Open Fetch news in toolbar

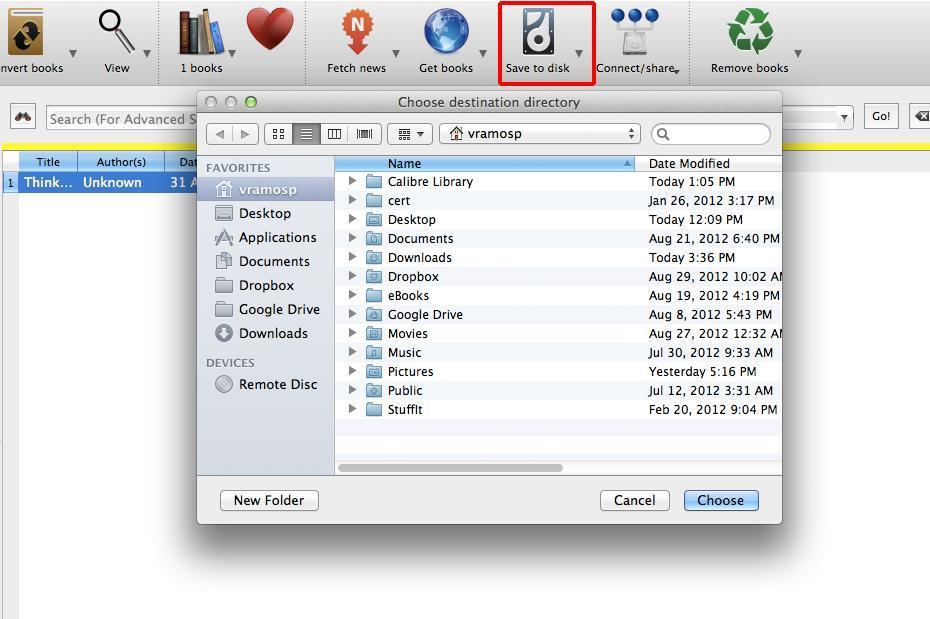coord(356,34)
